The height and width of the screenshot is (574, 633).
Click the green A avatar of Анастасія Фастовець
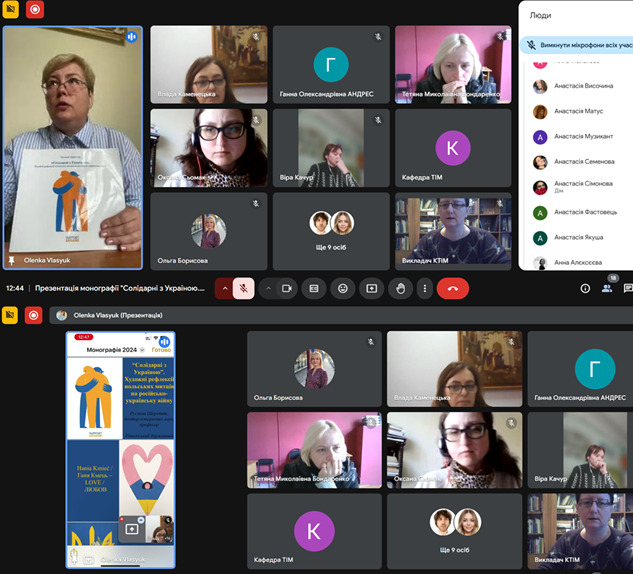coord(540,213)
